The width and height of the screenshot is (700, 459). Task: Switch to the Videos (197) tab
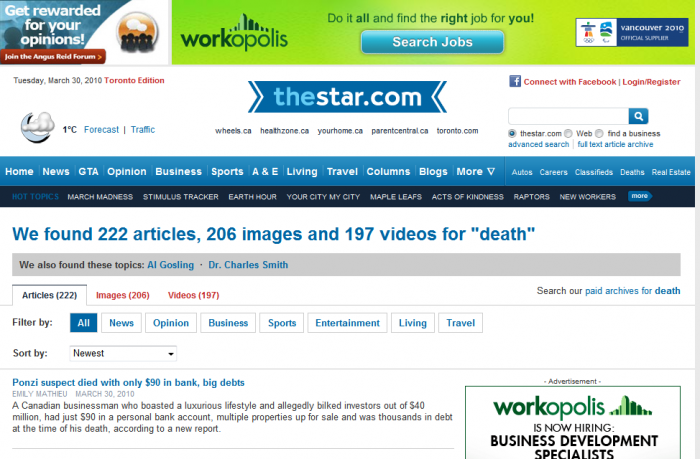click(193, 295)
